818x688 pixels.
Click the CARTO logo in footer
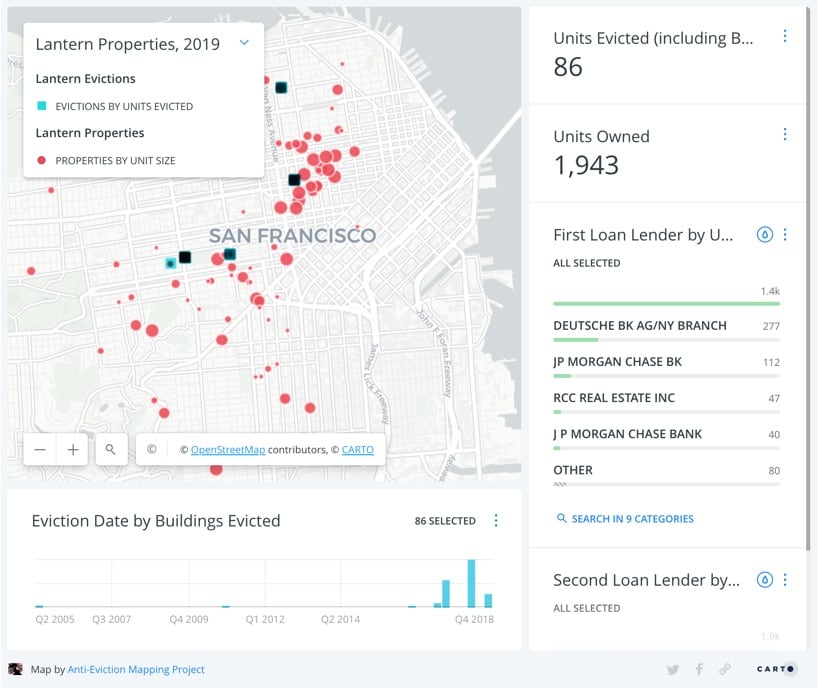pos(775,669)
